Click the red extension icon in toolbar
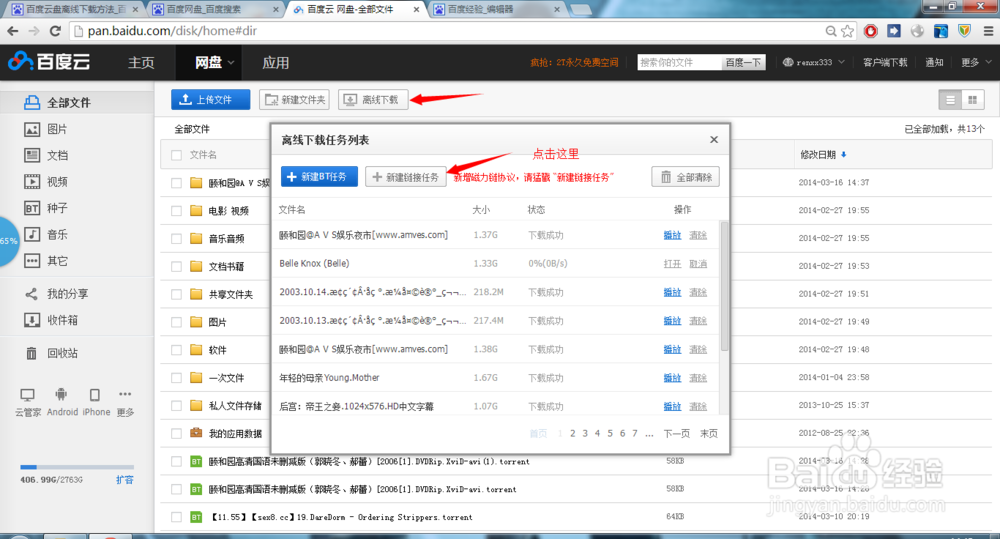This screenshot has height=539, width=1000. 871,31
